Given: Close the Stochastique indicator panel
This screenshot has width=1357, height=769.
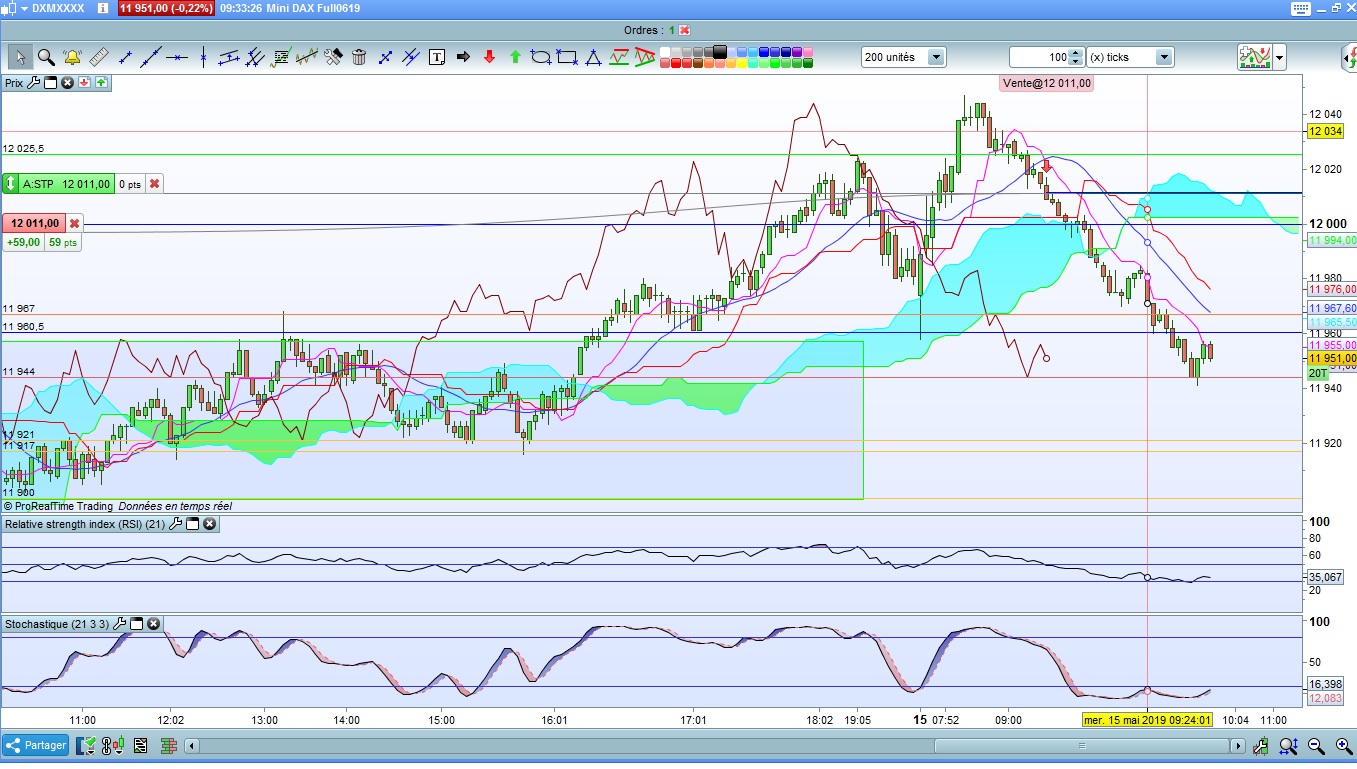Looking at the screenshot, I should click(154, 624).
